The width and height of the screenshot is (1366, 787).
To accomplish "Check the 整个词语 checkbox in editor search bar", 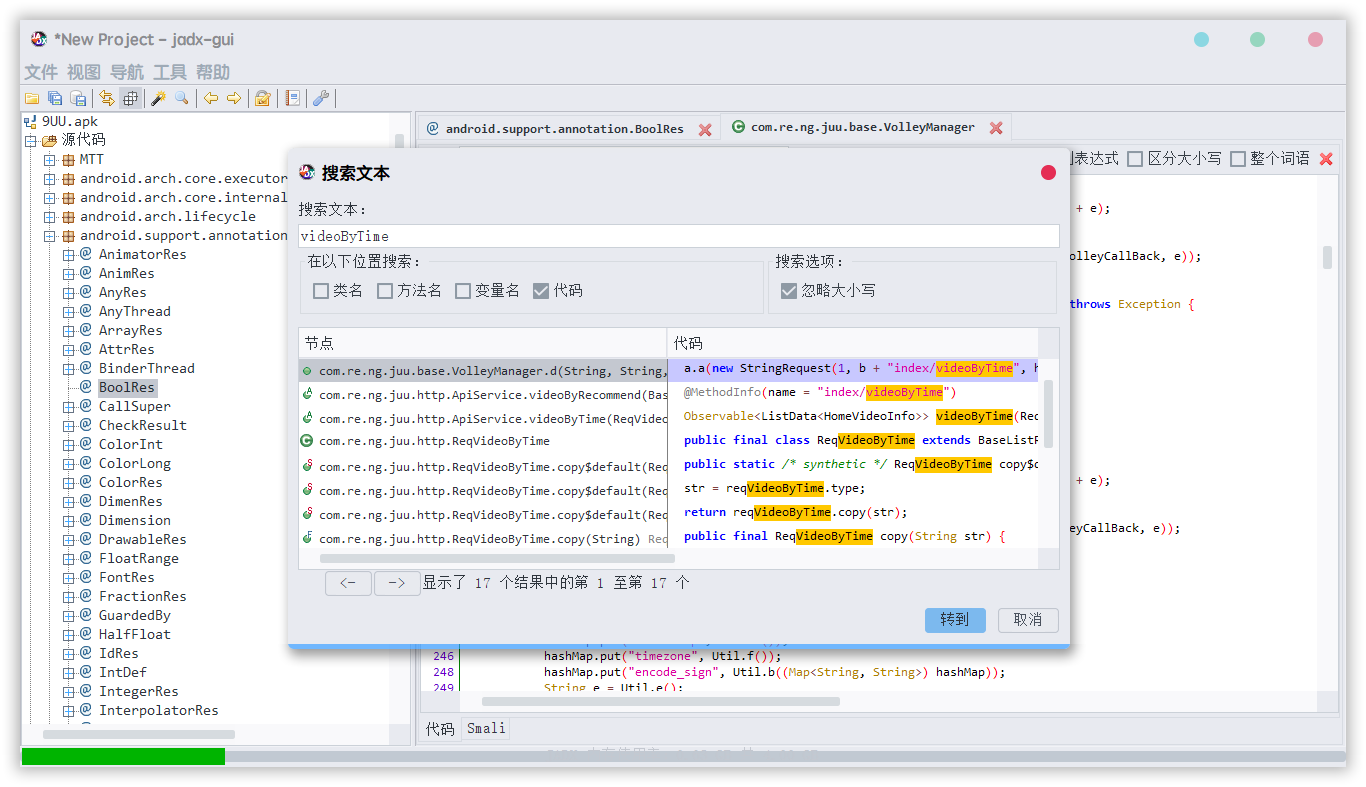I will (x=1238, y=159).
